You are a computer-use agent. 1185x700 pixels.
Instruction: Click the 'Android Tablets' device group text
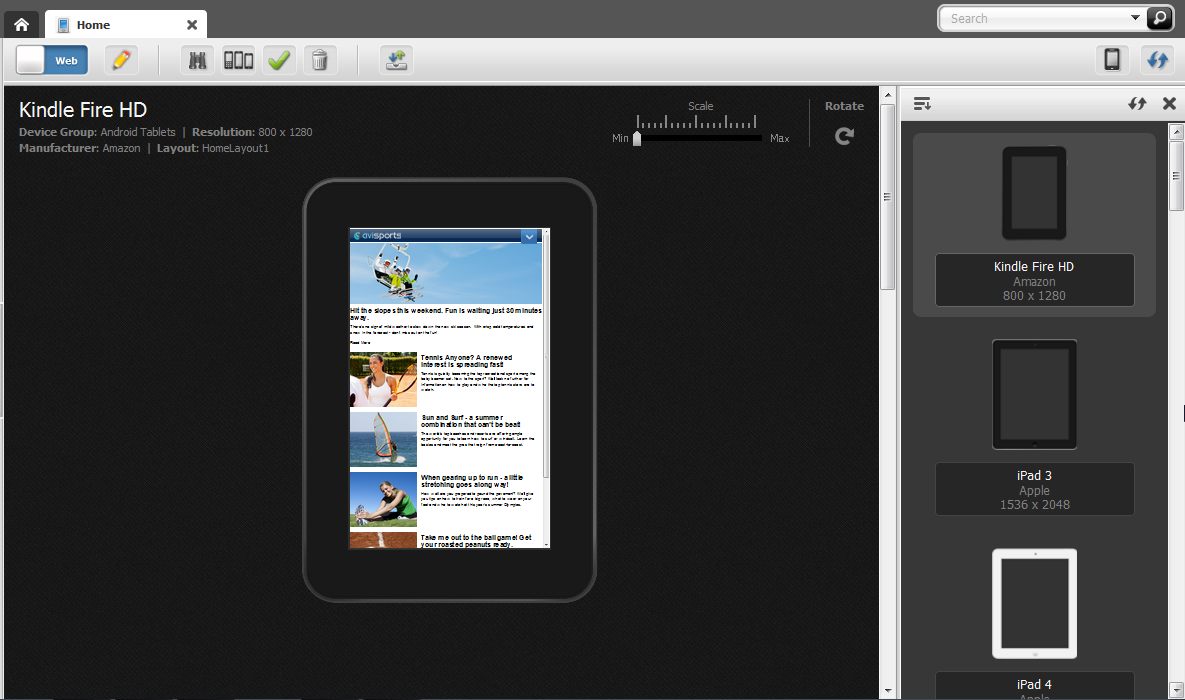click(138, 132)
